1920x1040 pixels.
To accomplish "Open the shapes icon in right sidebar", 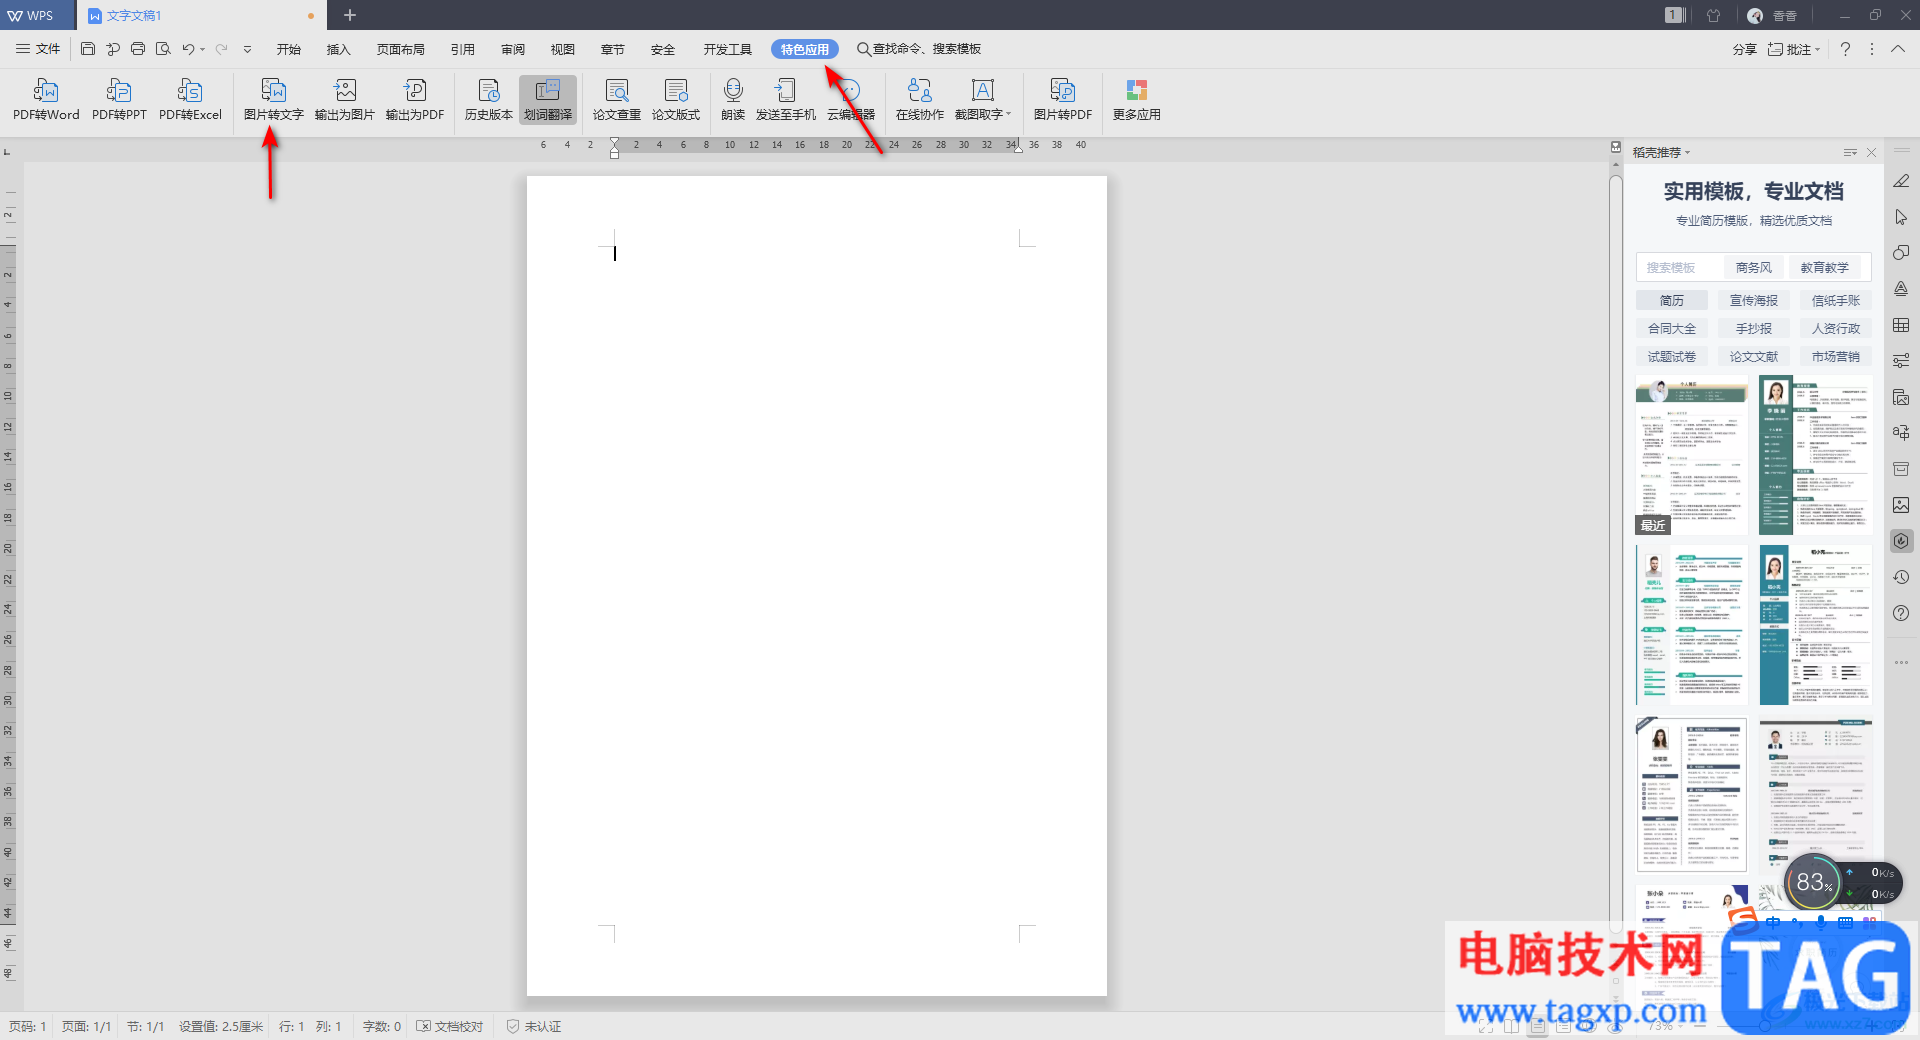I will pyautogui.click(x=1901, y=253).
